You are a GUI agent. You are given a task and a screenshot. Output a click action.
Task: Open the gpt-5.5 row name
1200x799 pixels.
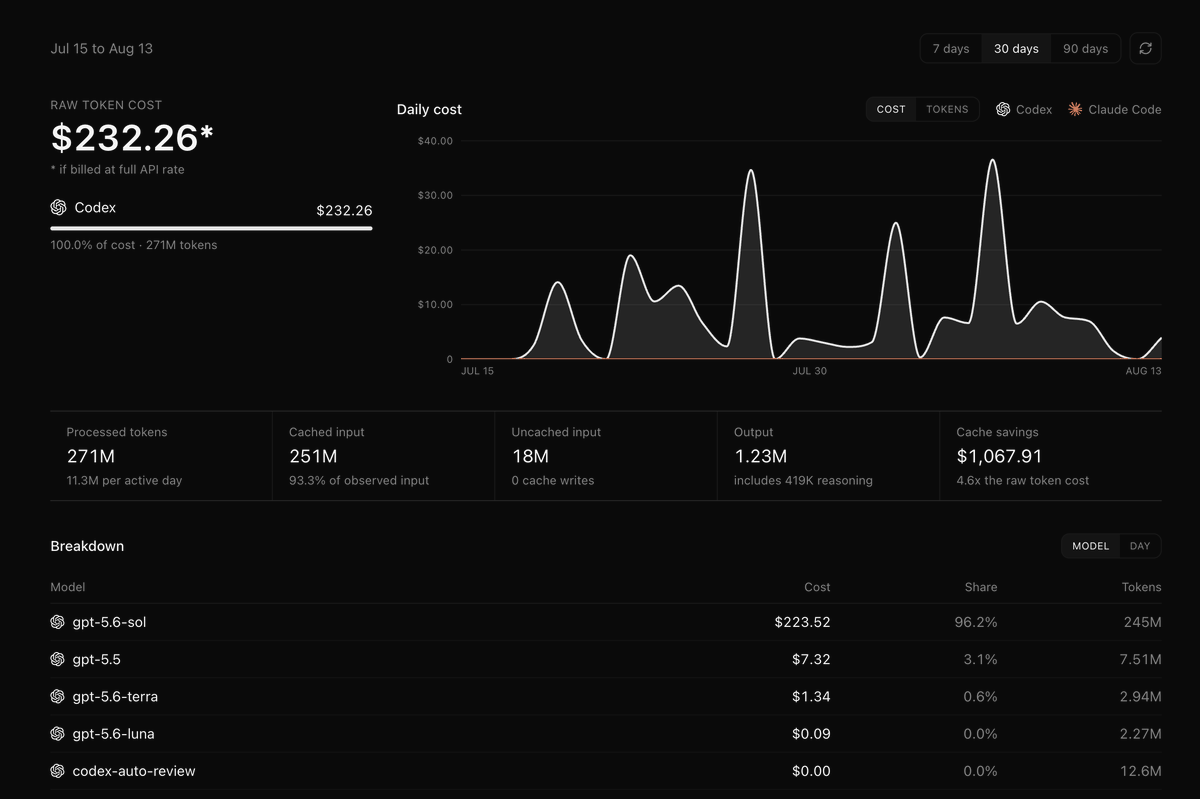point(97,659)
